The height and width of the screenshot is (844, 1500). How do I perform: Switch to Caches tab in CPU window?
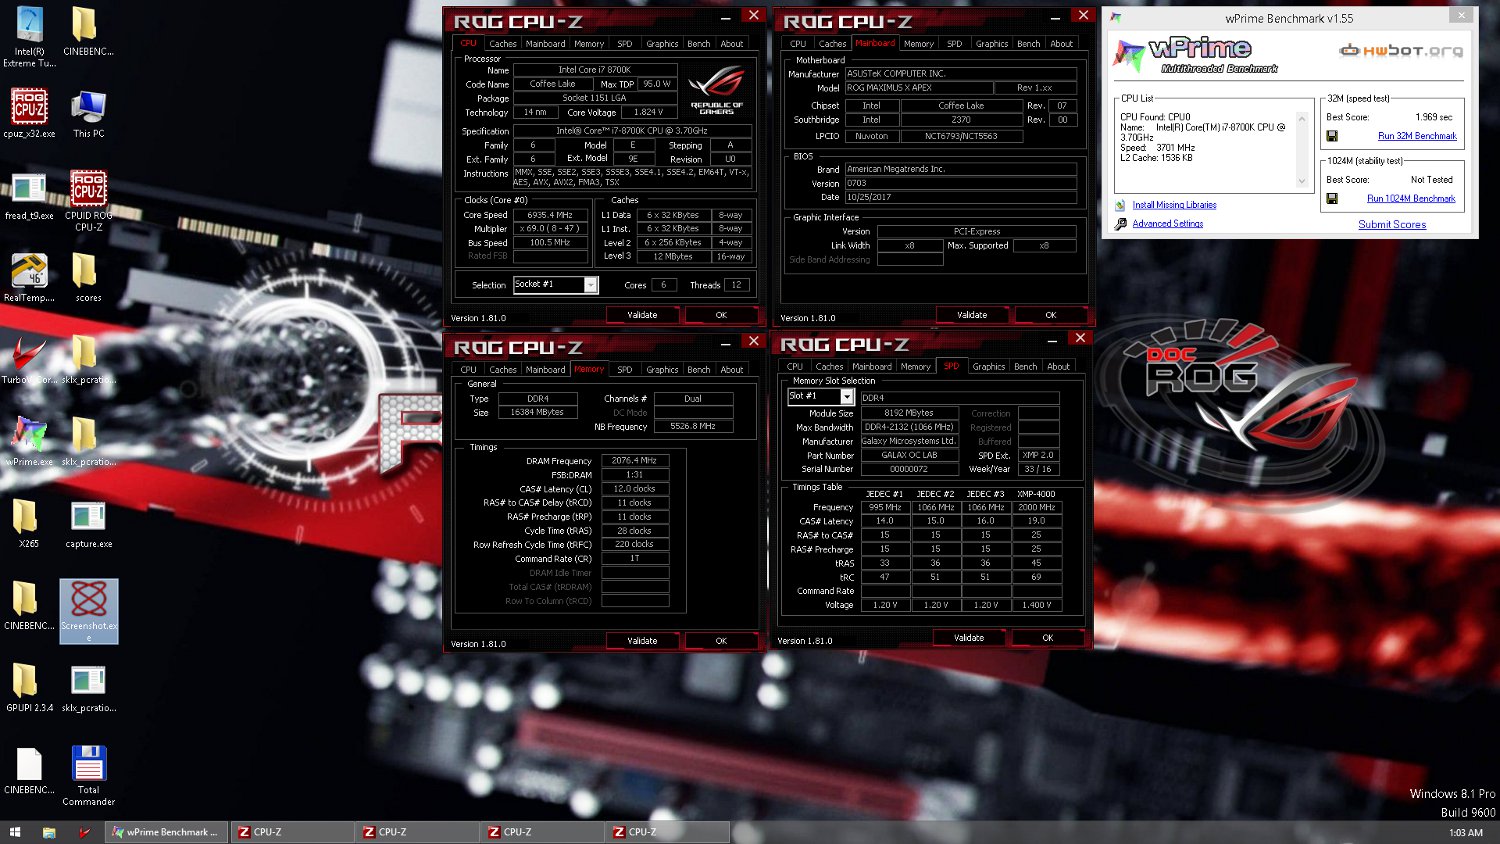coord(503,44)
